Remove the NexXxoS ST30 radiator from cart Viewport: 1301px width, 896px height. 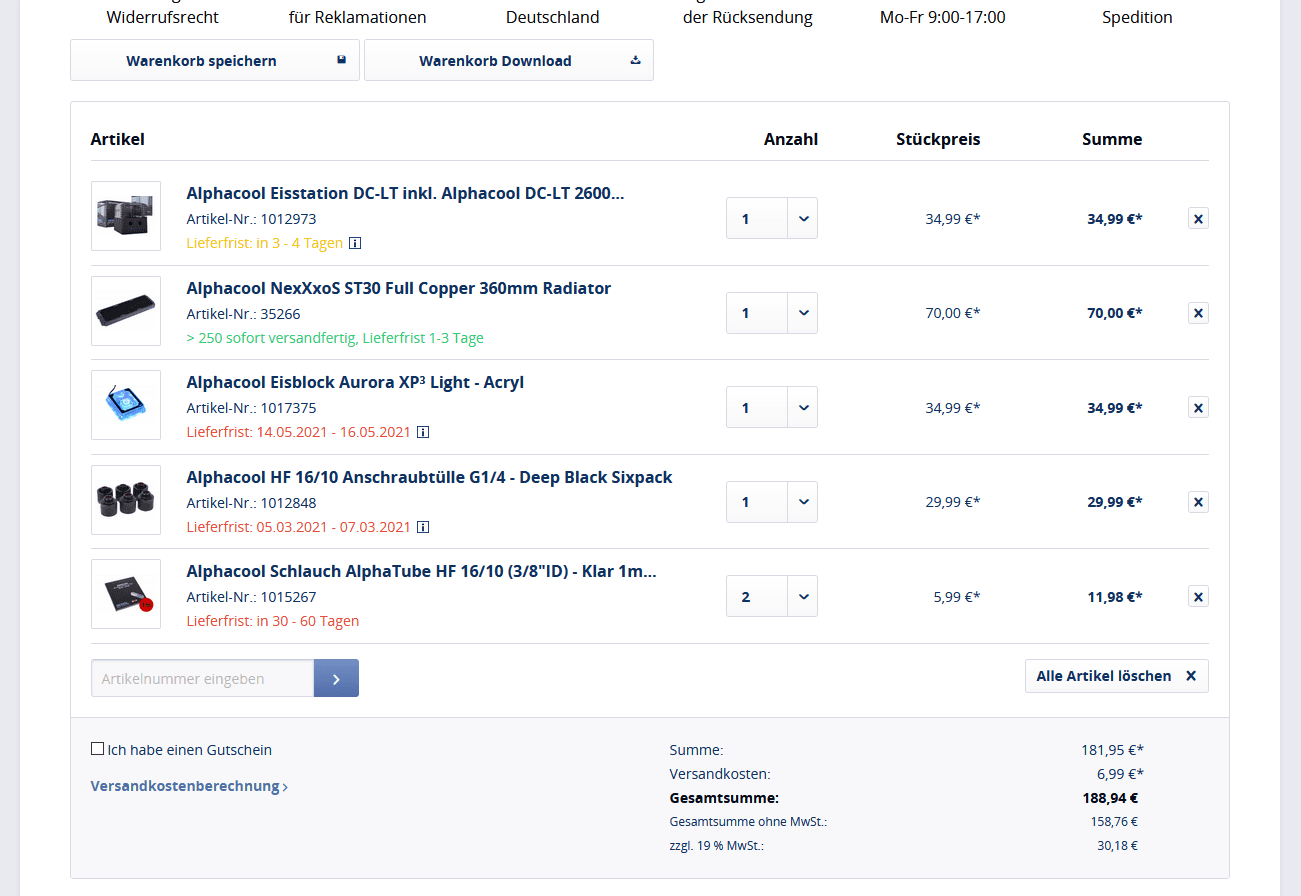click(x=1198, y=313)
